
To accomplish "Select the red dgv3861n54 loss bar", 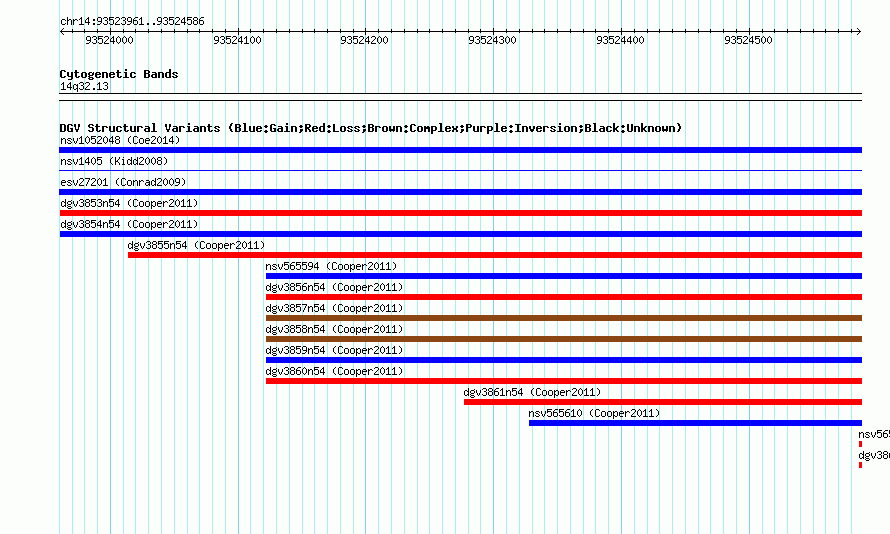I will pos(663,402).
